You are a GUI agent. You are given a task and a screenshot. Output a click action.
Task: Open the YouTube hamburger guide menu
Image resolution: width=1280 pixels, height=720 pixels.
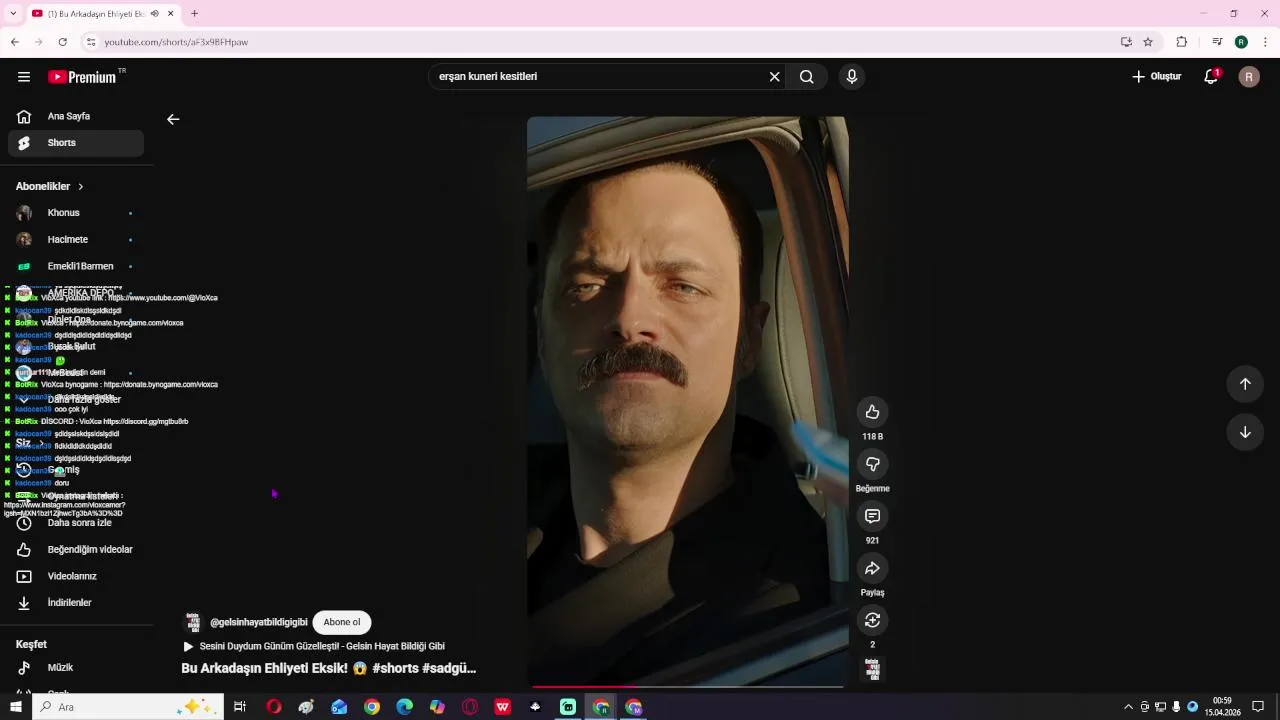pyautogui.click(x=24, y=77)
